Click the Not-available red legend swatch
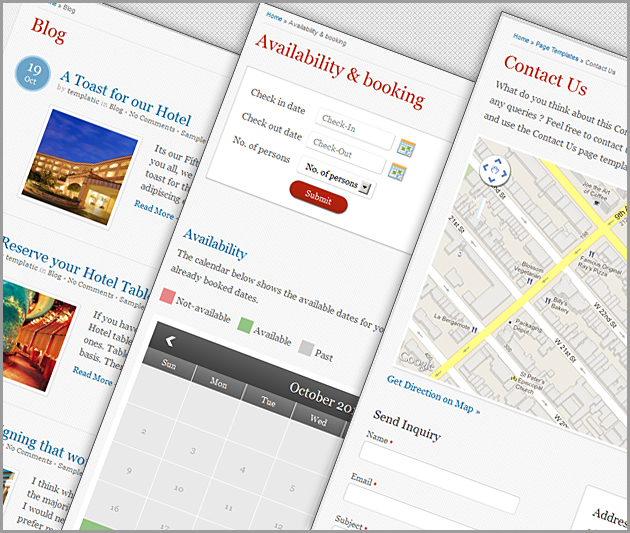 [167, 296]
